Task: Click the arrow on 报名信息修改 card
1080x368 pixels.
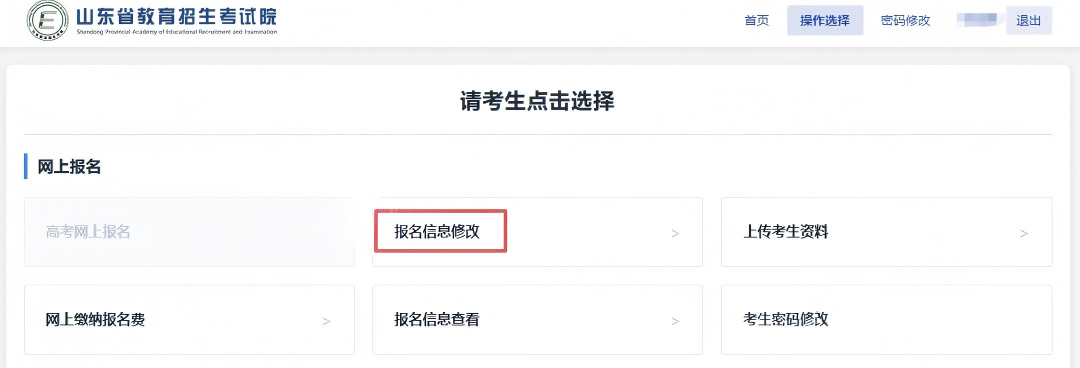Action: 675,234
